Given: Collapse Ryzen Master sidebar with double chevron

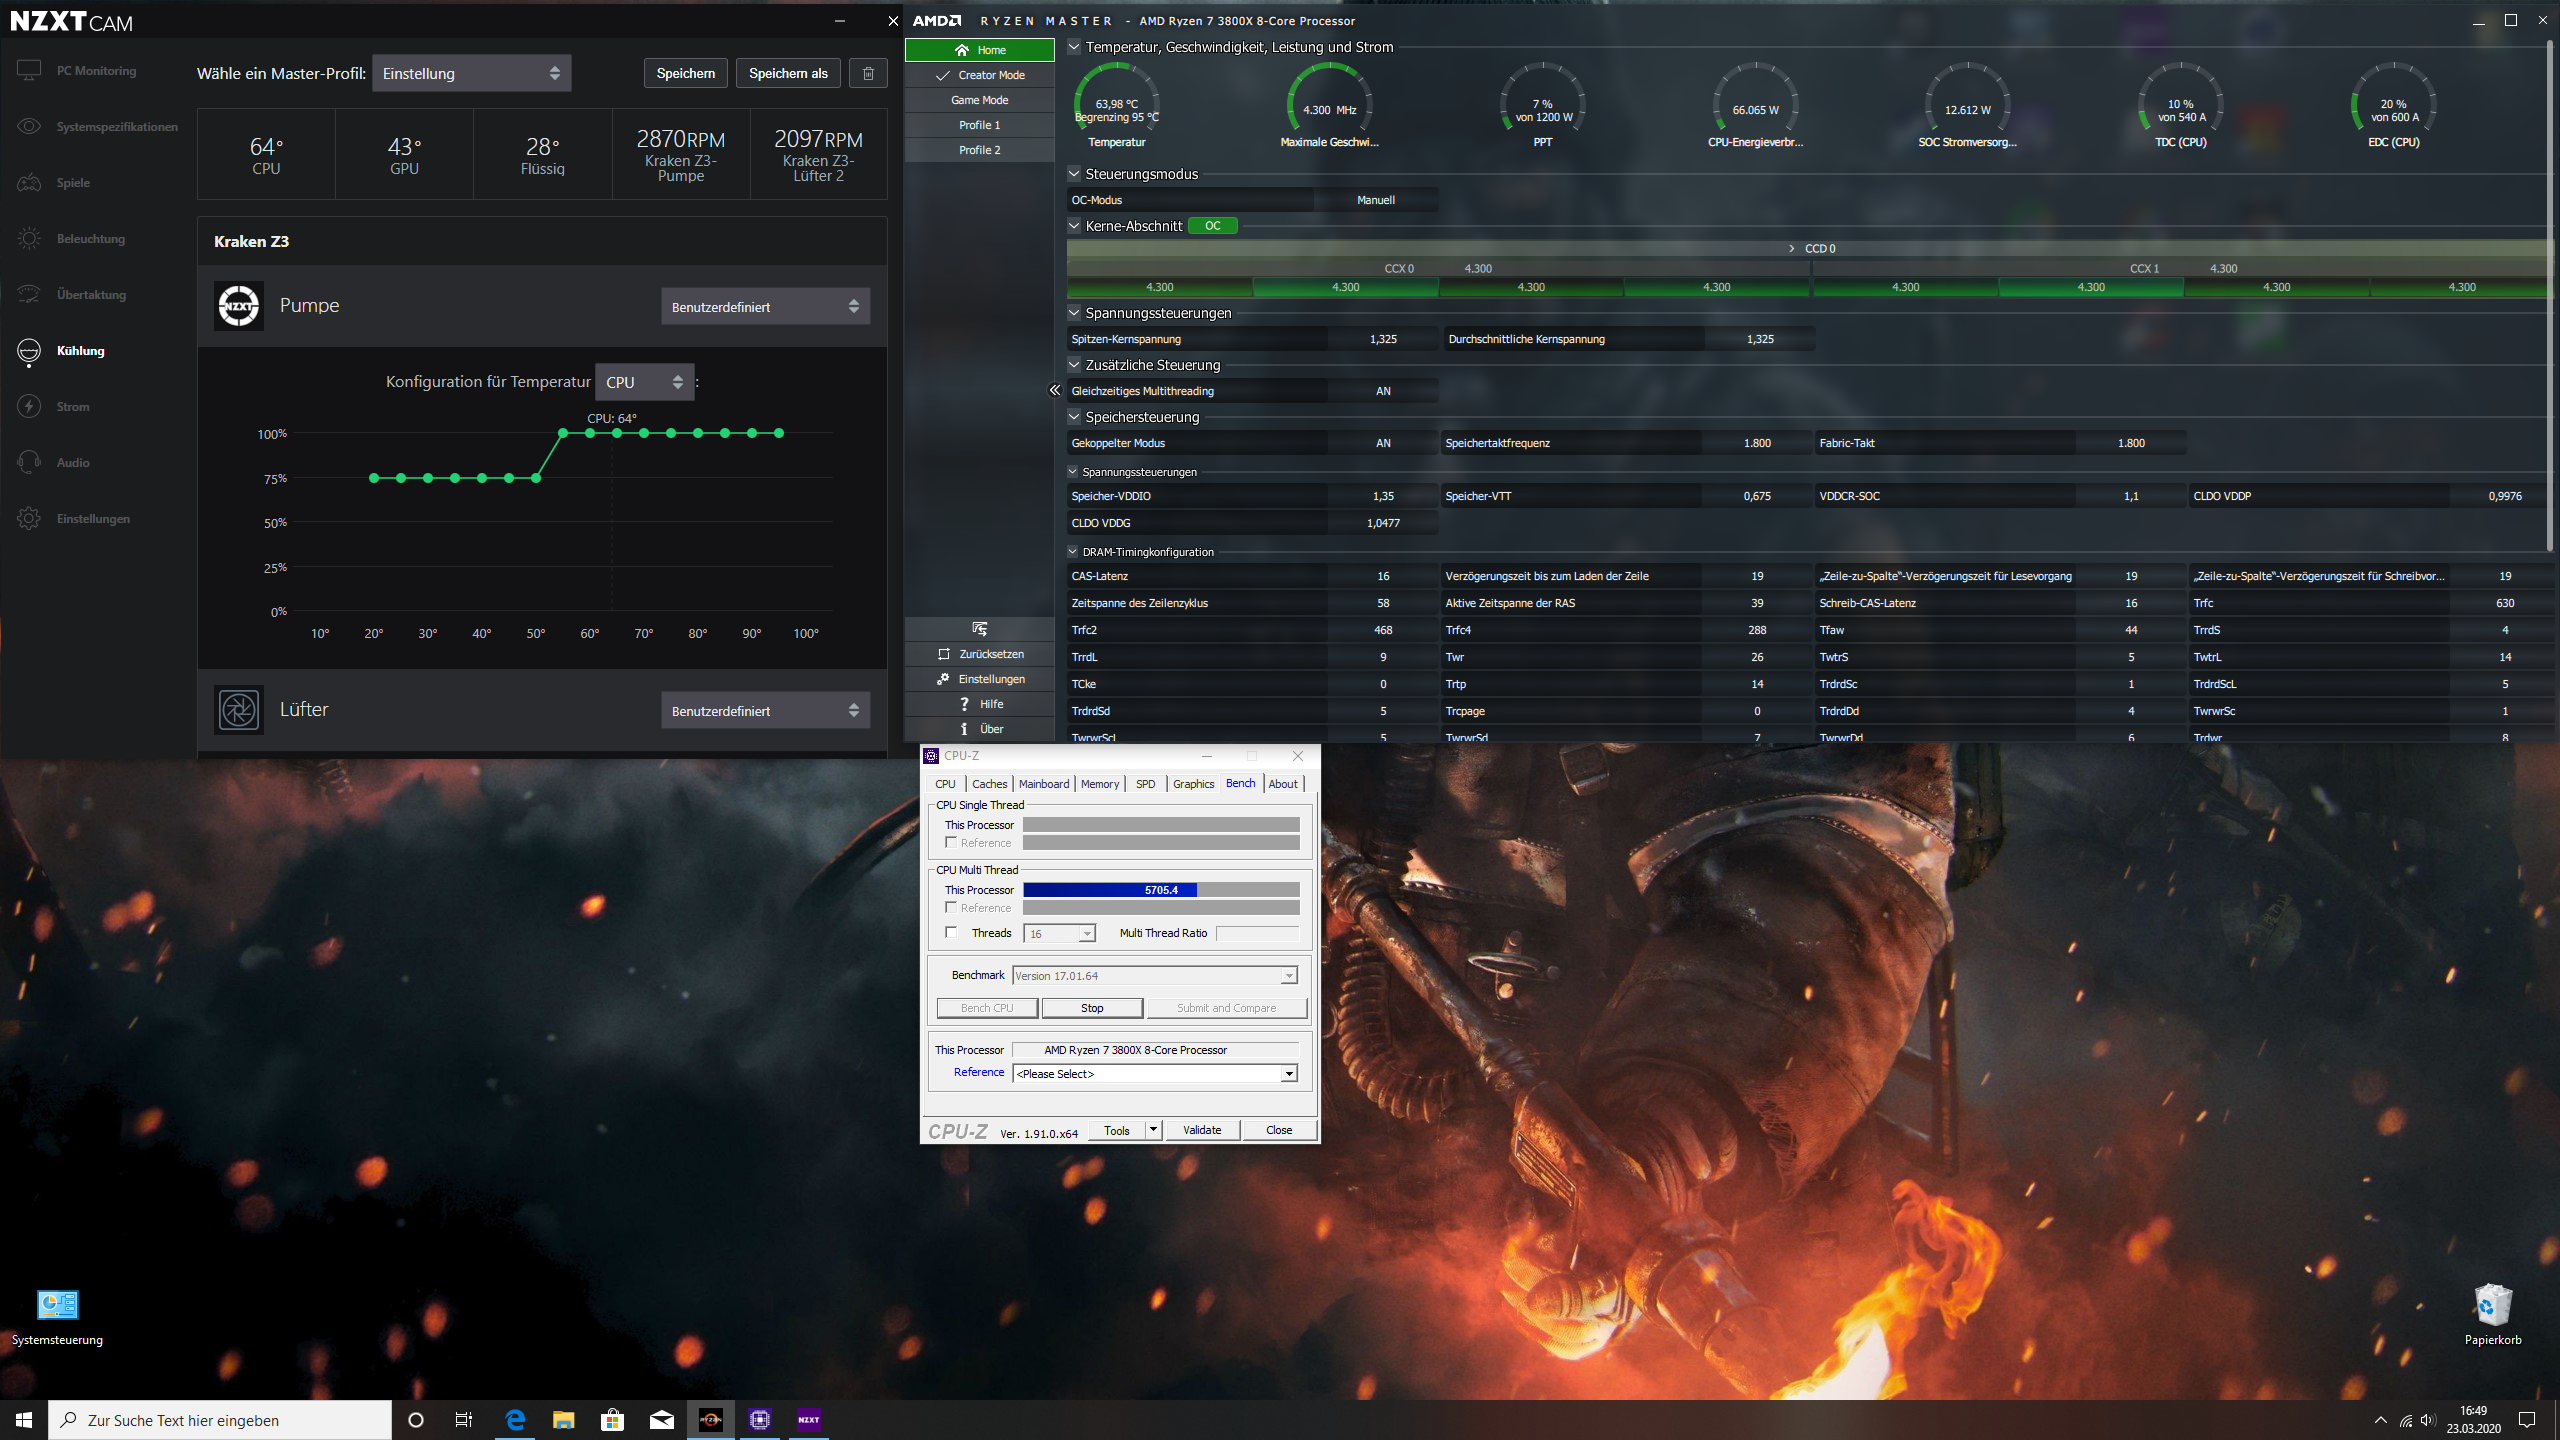Looking at the screenshot, I should coord(1054,390).
